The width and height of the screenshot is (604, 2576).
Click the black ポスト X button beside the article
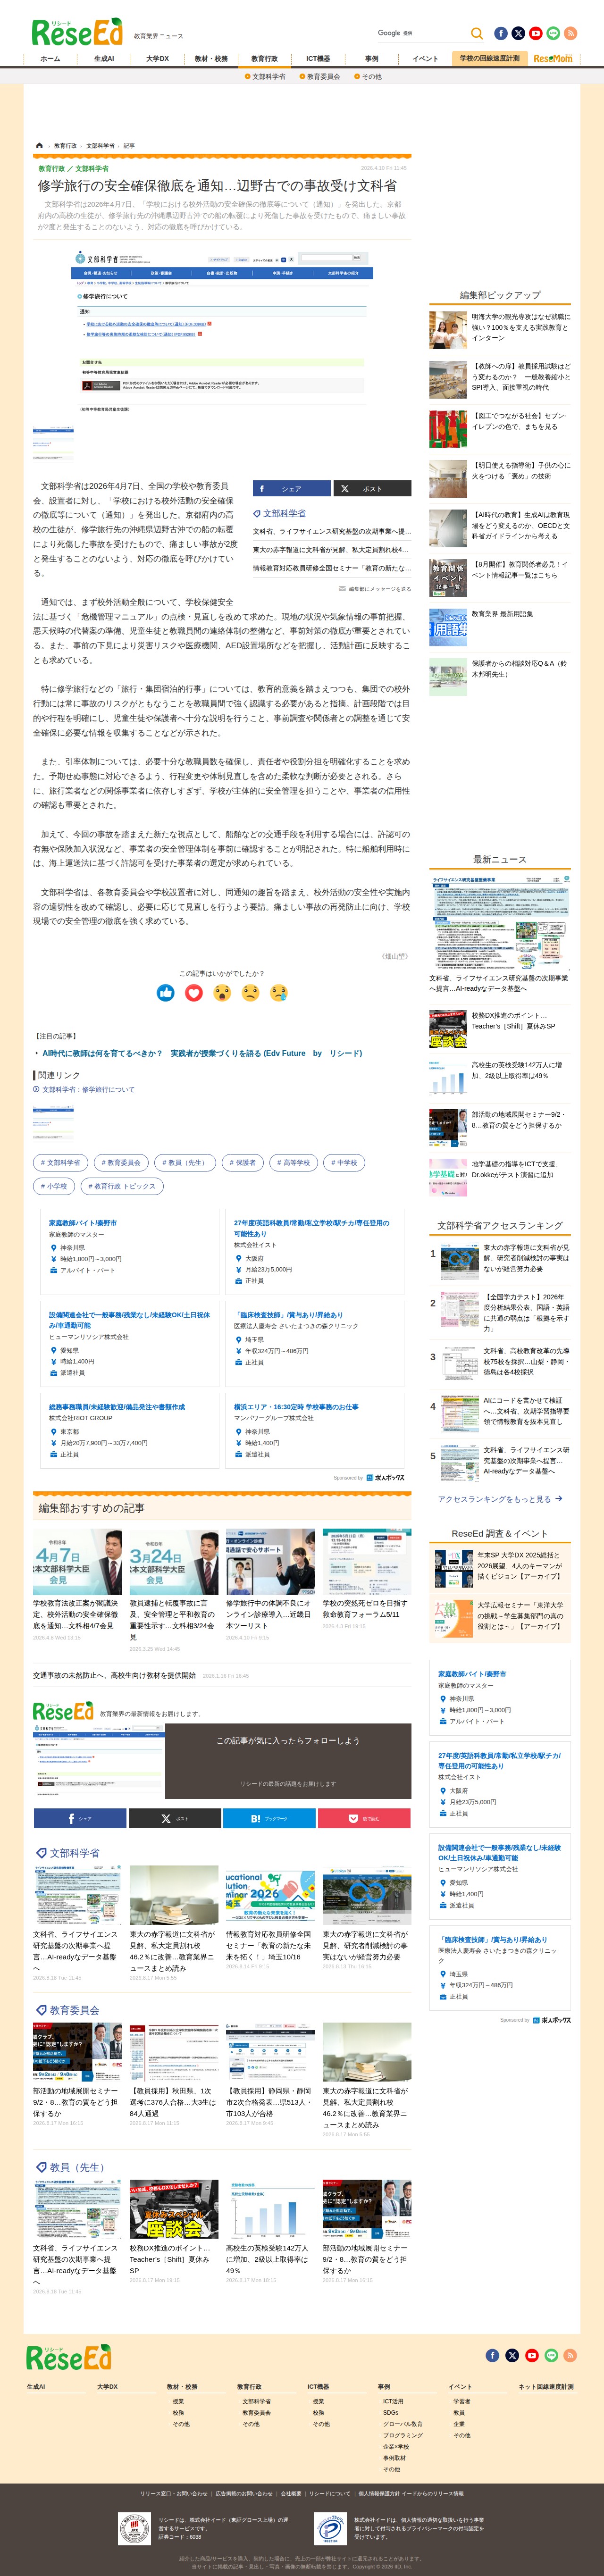(x=372, y=489)
